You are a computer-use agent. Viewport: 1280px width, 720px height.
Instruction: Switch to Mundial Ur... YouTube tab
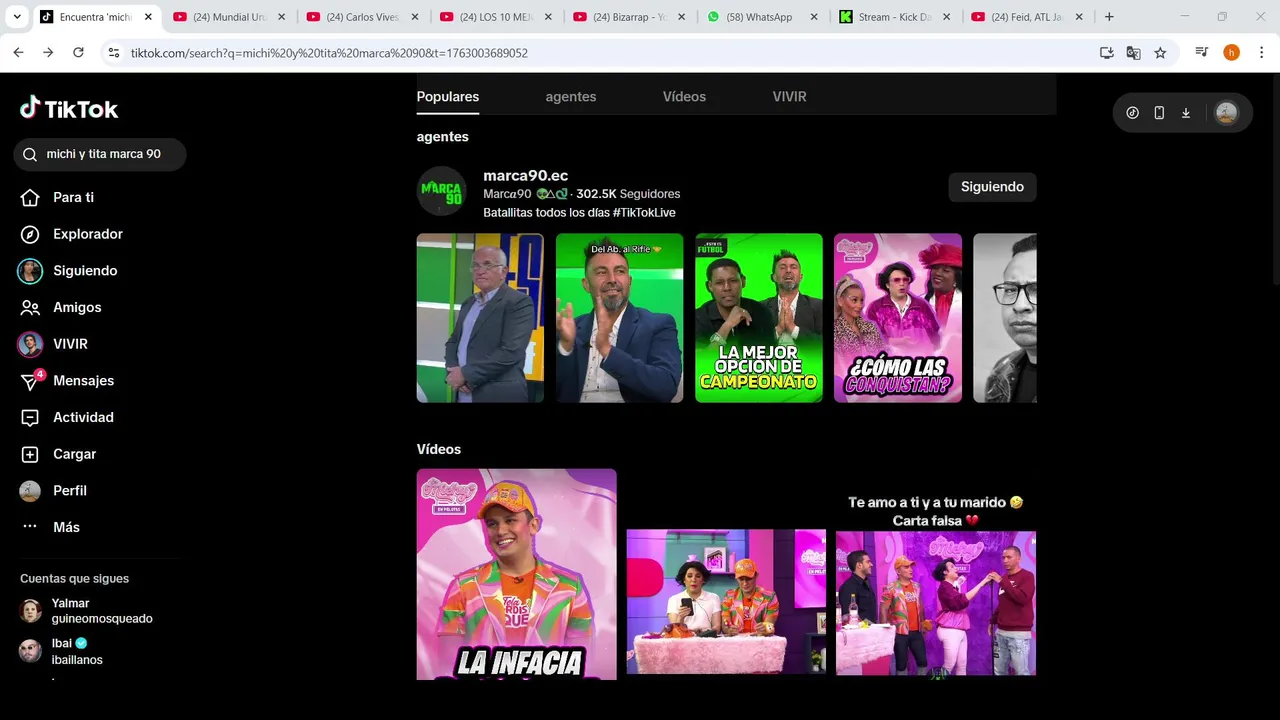pos(229,17)
